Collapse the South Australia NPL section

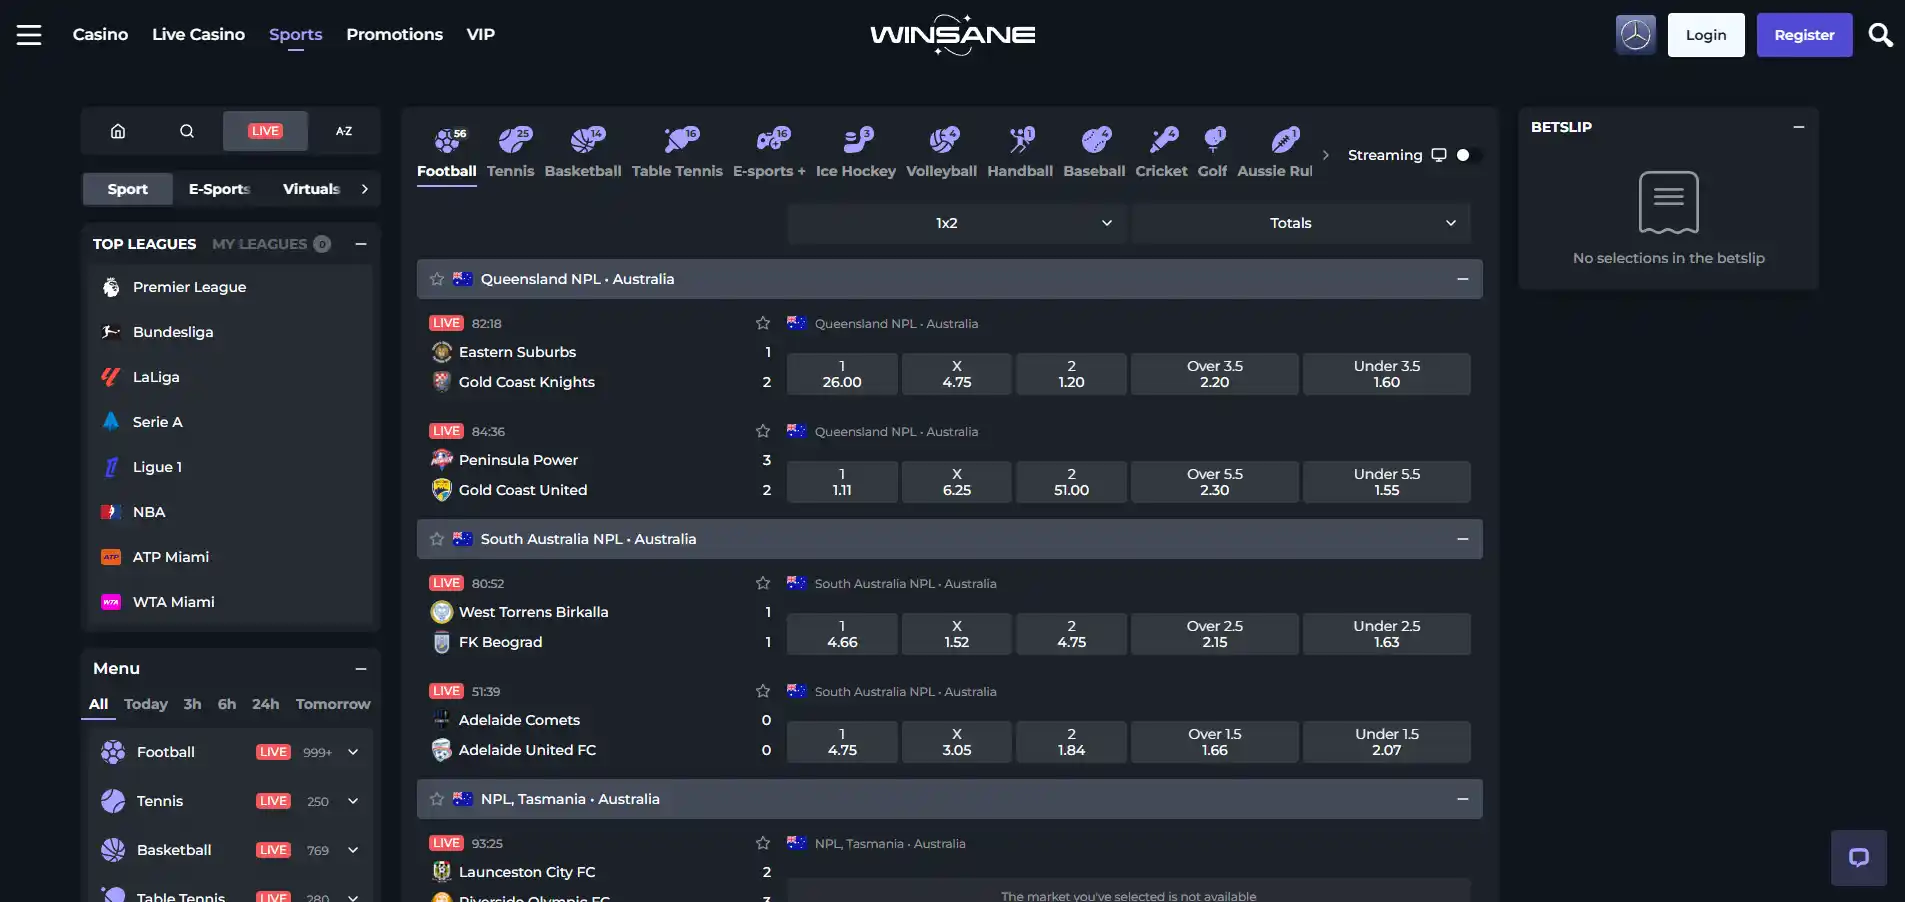point(1463,539)
